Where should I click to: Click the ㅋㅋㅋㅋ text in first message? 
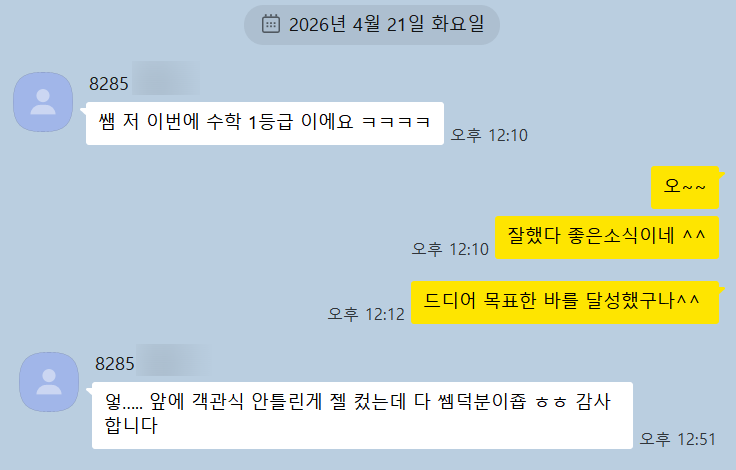[396, 122]
